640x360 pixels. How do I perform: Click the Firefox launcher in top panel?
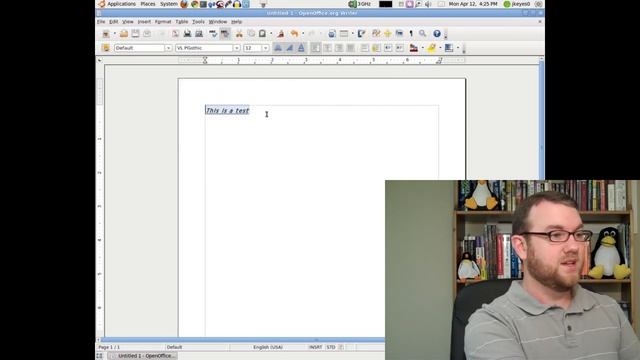pyautogui.click(x=184, y=4)
